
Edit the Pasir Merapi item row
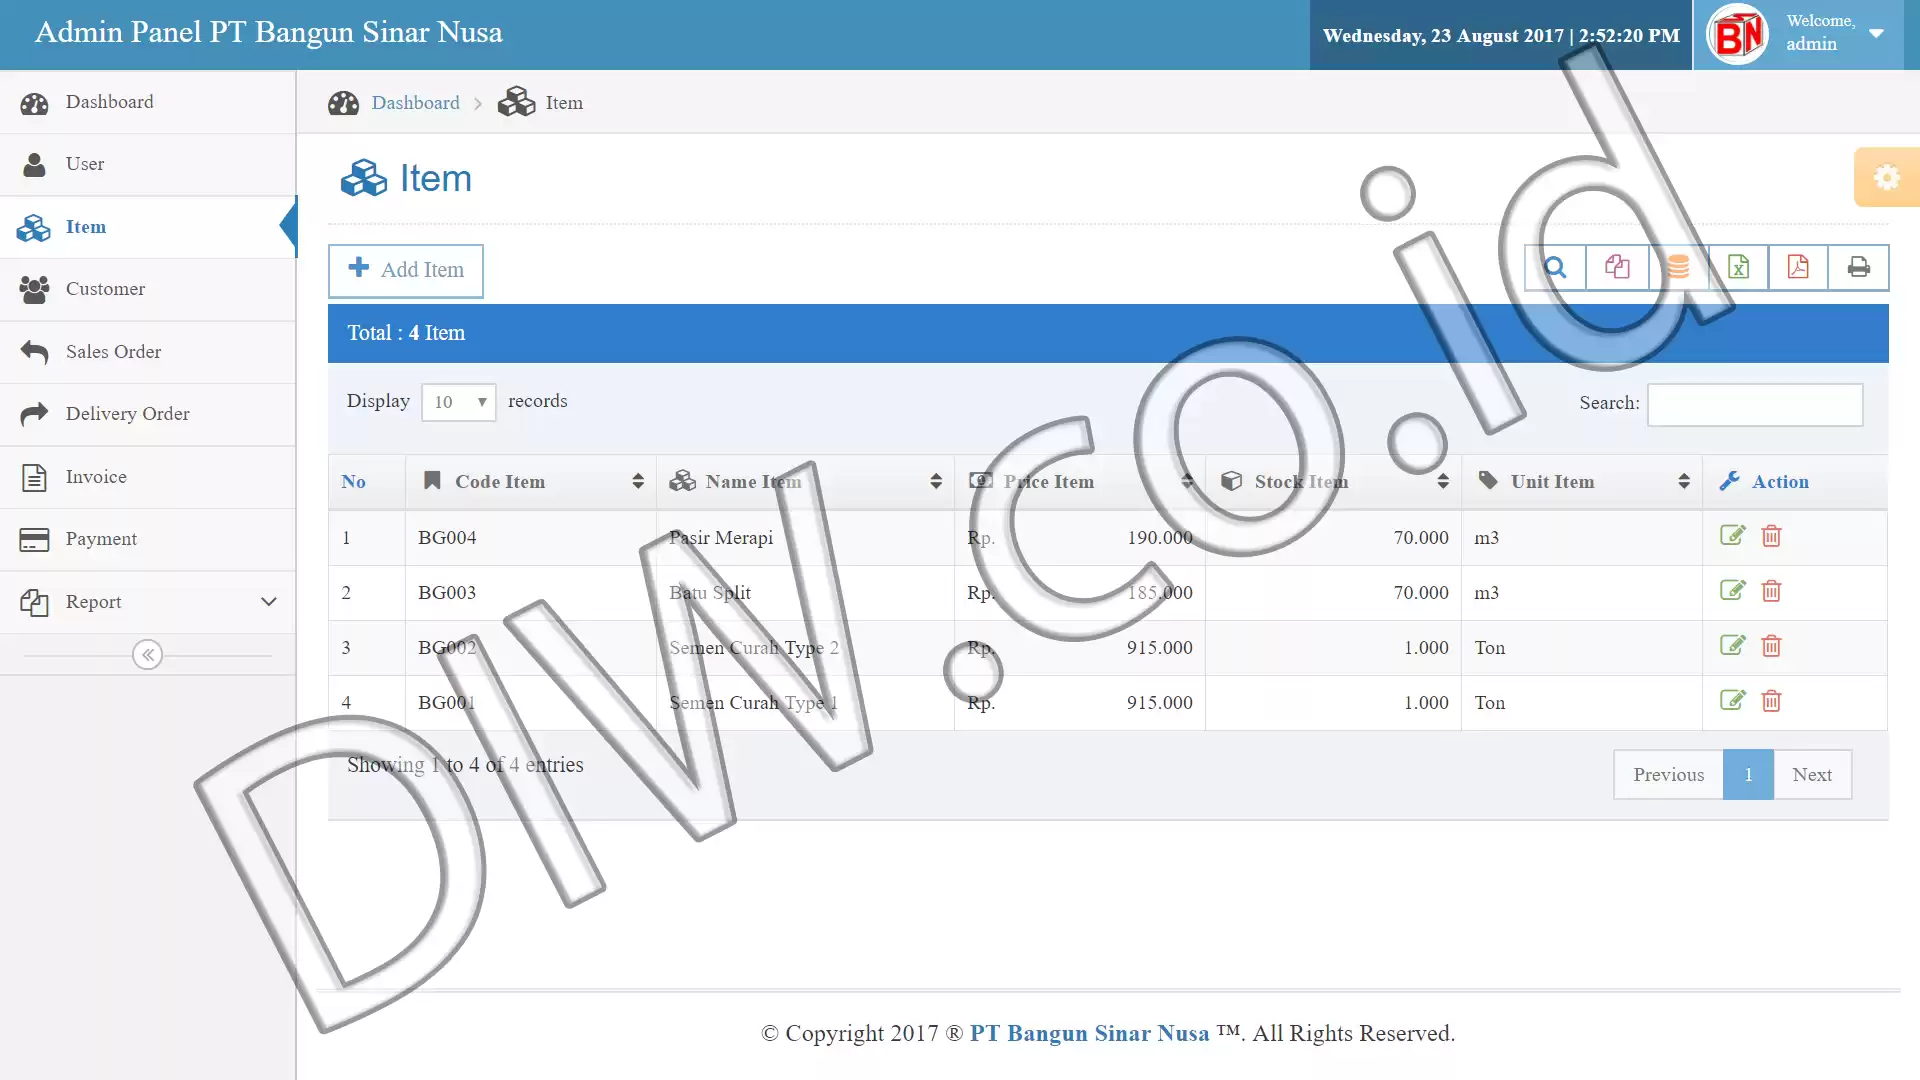tap(1733, 536)
